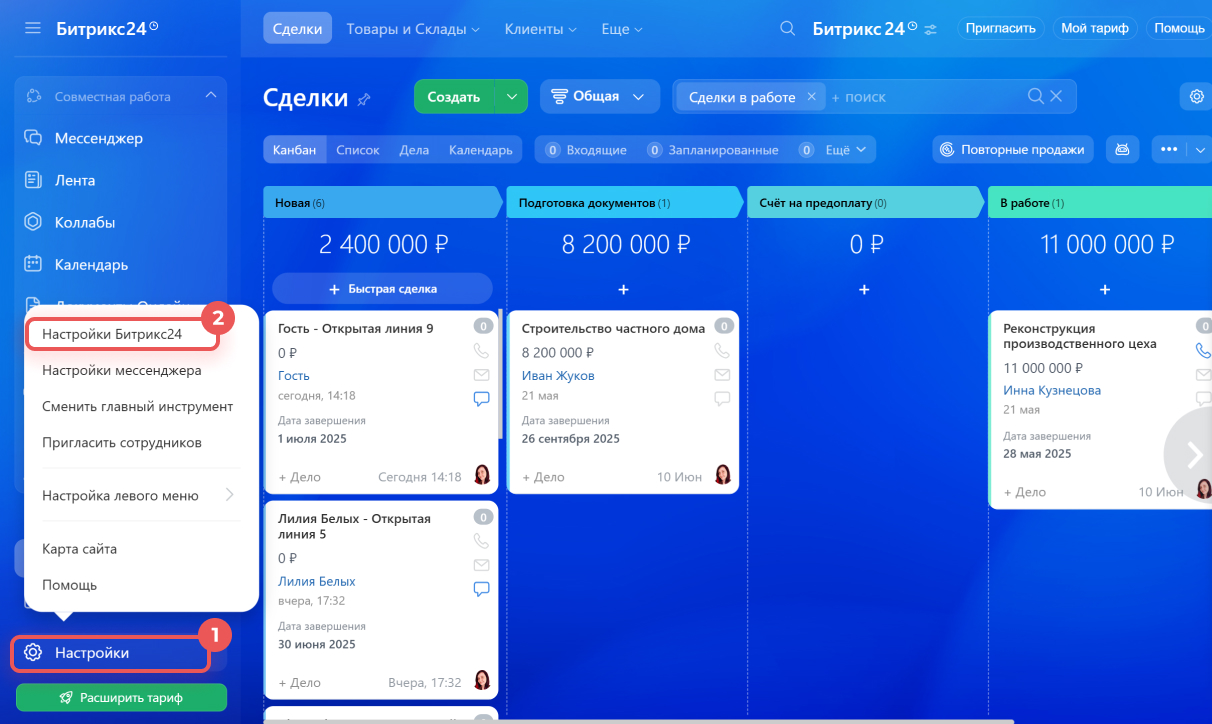Screen dimensions: 1212x724
Task: Click the chat icon on Строительство частного дома card
Action: coord(722,398)
